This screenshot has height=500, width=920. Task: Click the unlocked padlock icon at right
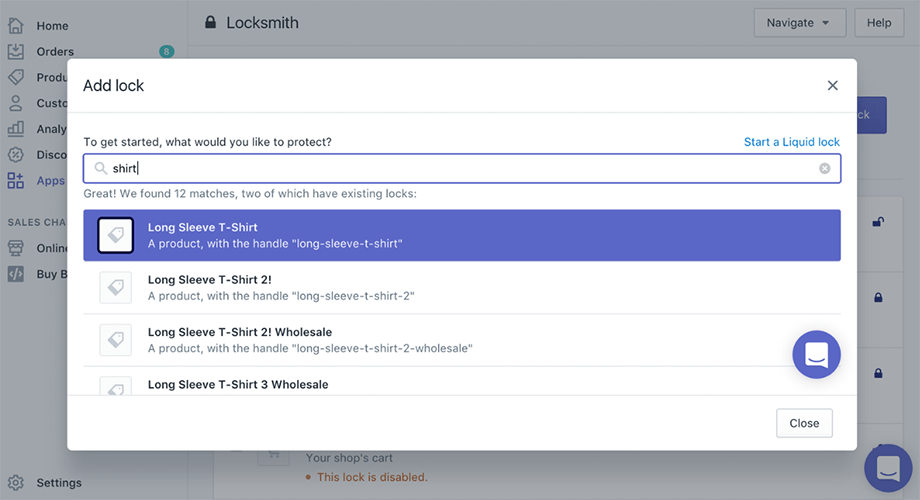tap(878, 222)
